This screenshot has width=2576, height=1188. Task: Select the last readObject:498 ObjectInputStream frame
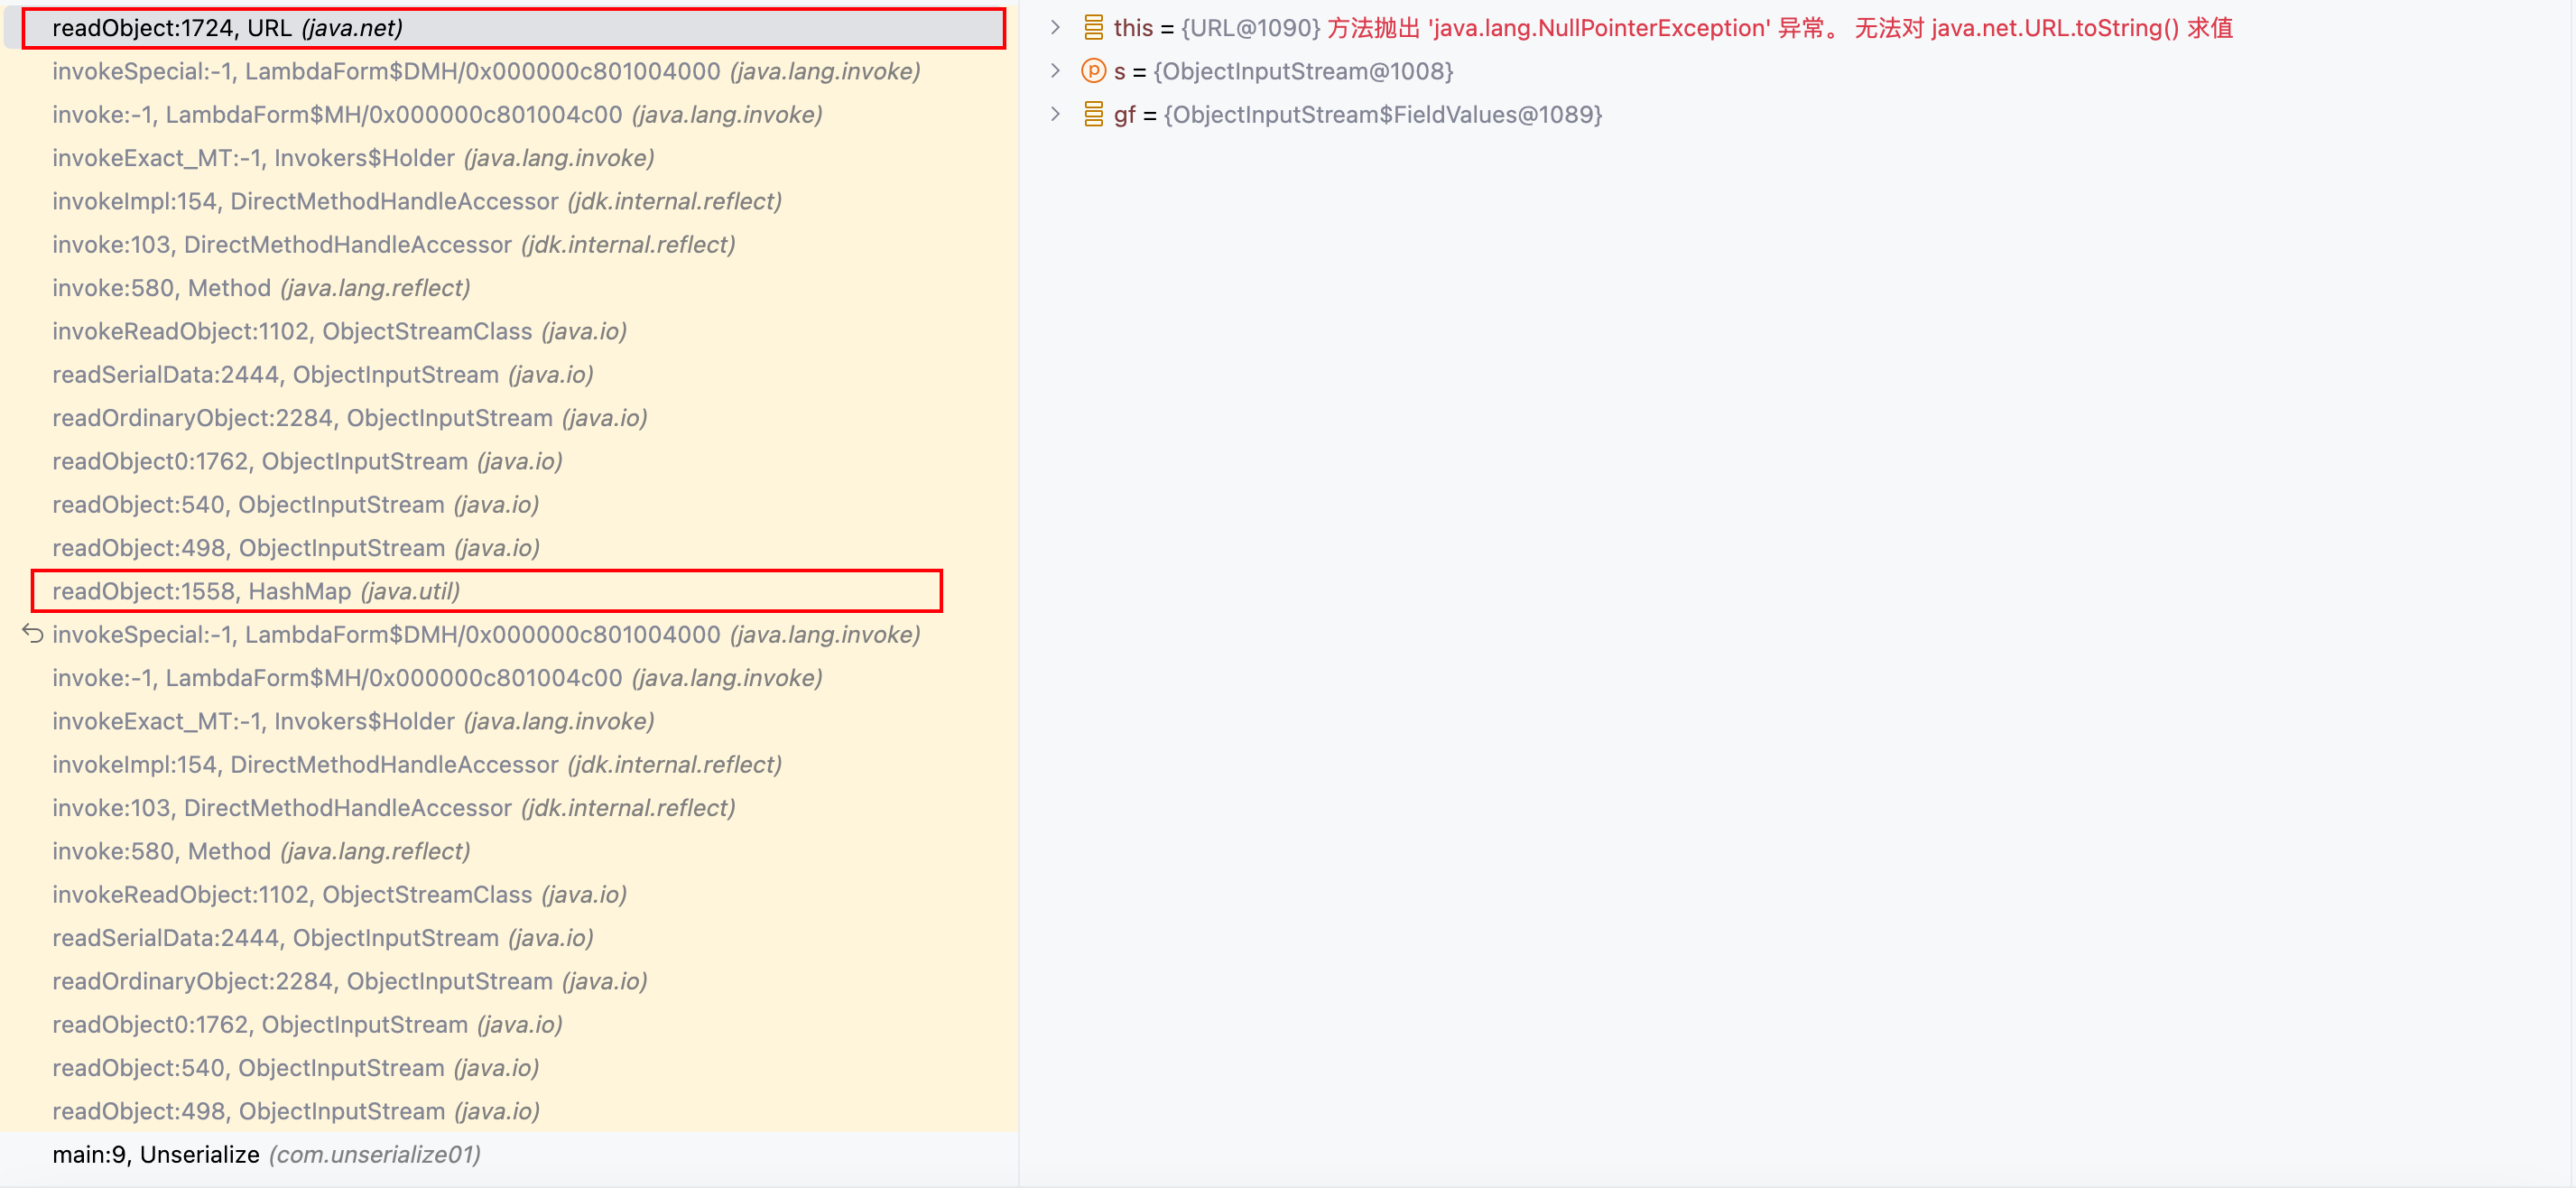pyautogui.click(x=295, y=1111)
